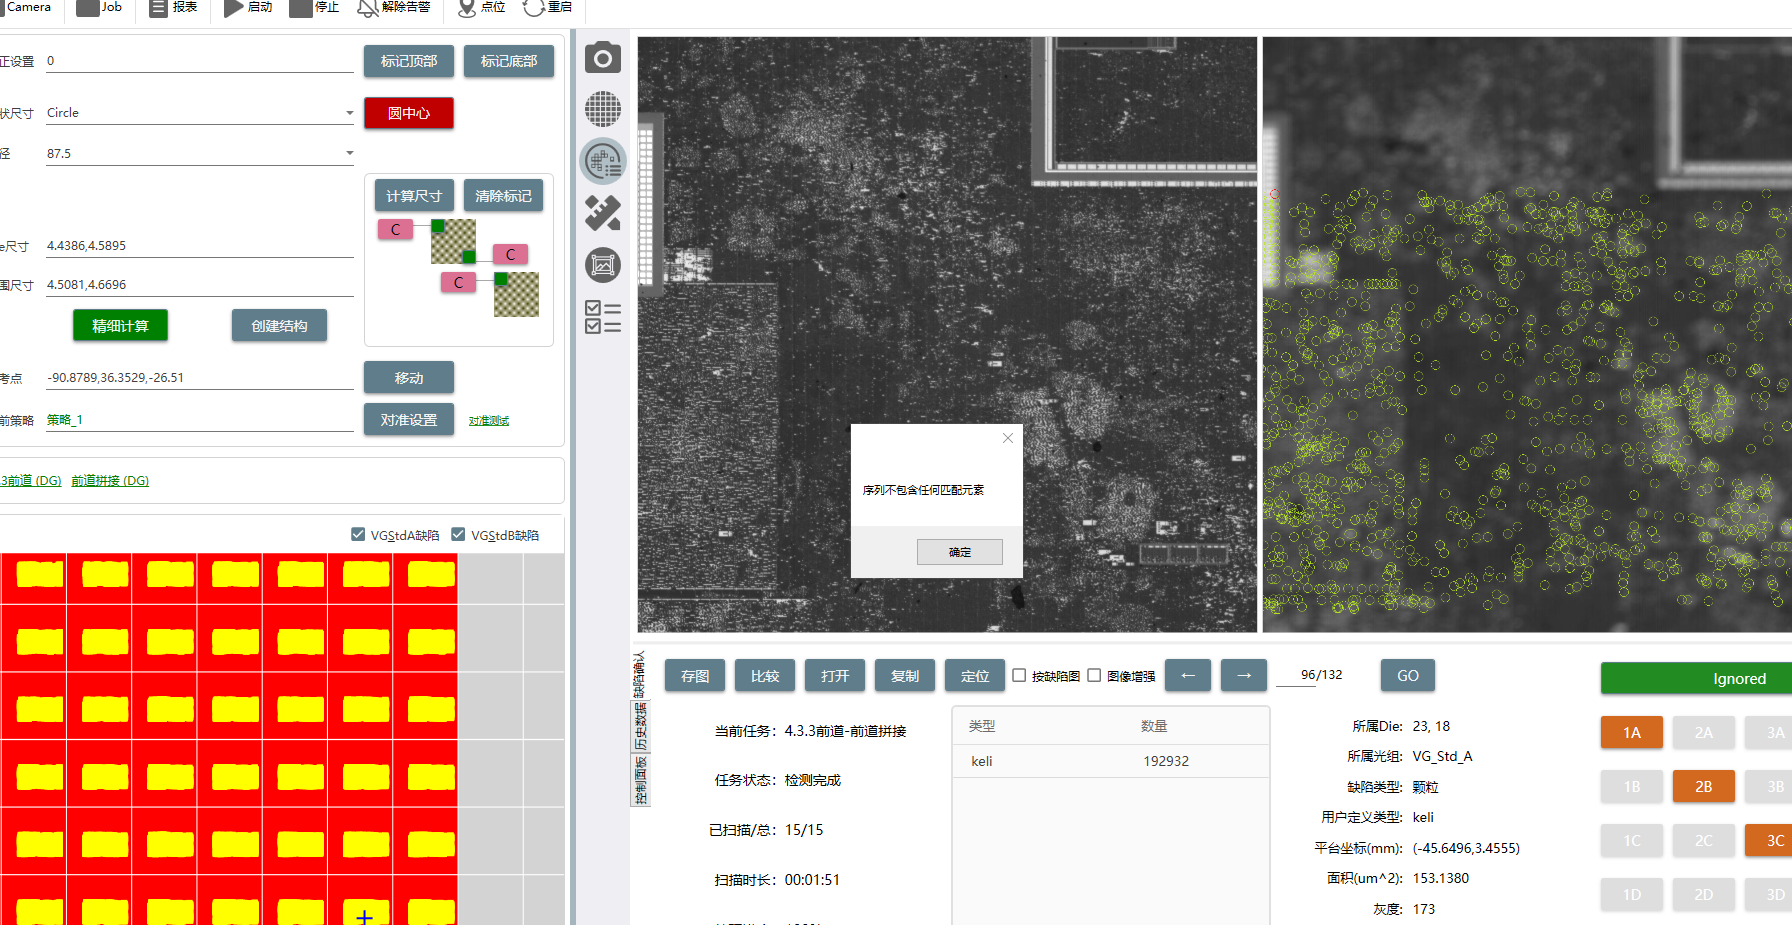The width and height of the screenshot is (1792, 925).
Task: Uncheck the VGStdA缺陷 checkbox
Action: [358, 535]
